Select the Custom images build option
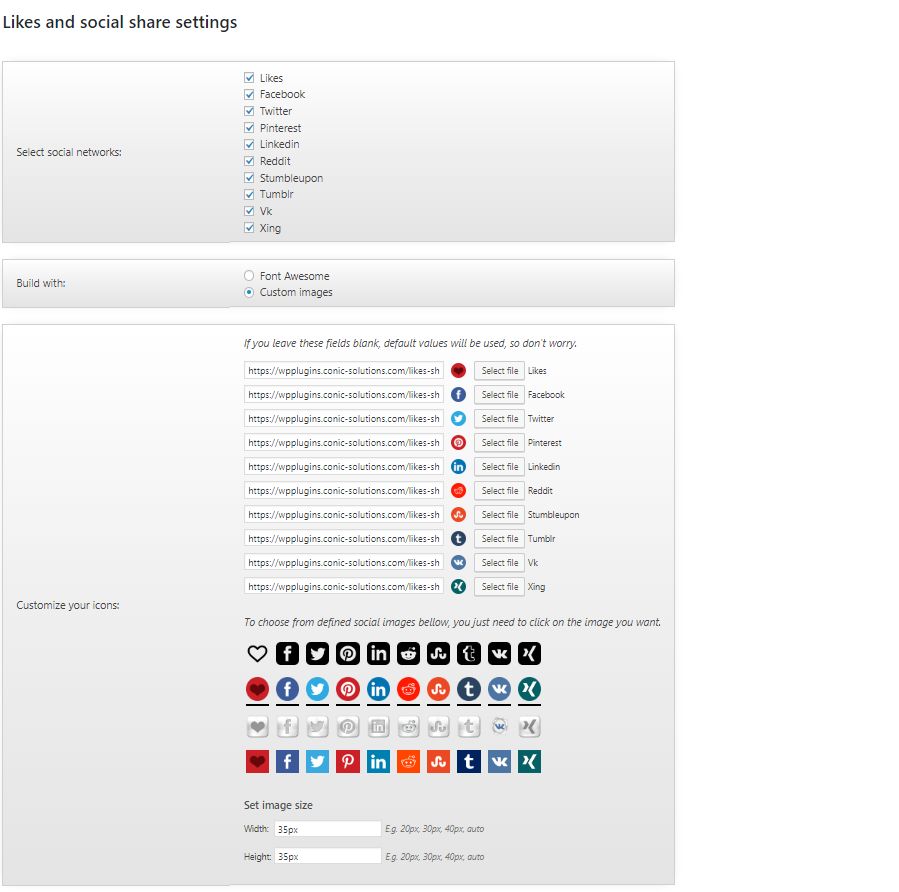899x892 pixels. (249, 292)
